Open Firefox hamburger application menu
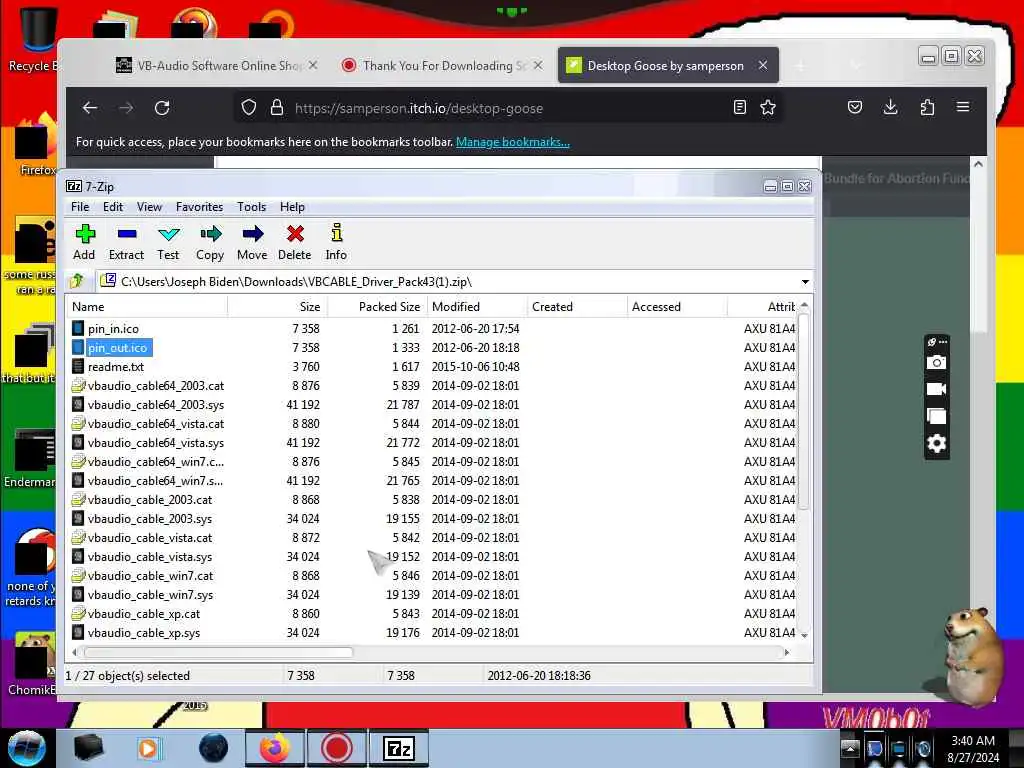Image resolution: width=1024 pixels, height=768 pixels. (x=963, y=107)
